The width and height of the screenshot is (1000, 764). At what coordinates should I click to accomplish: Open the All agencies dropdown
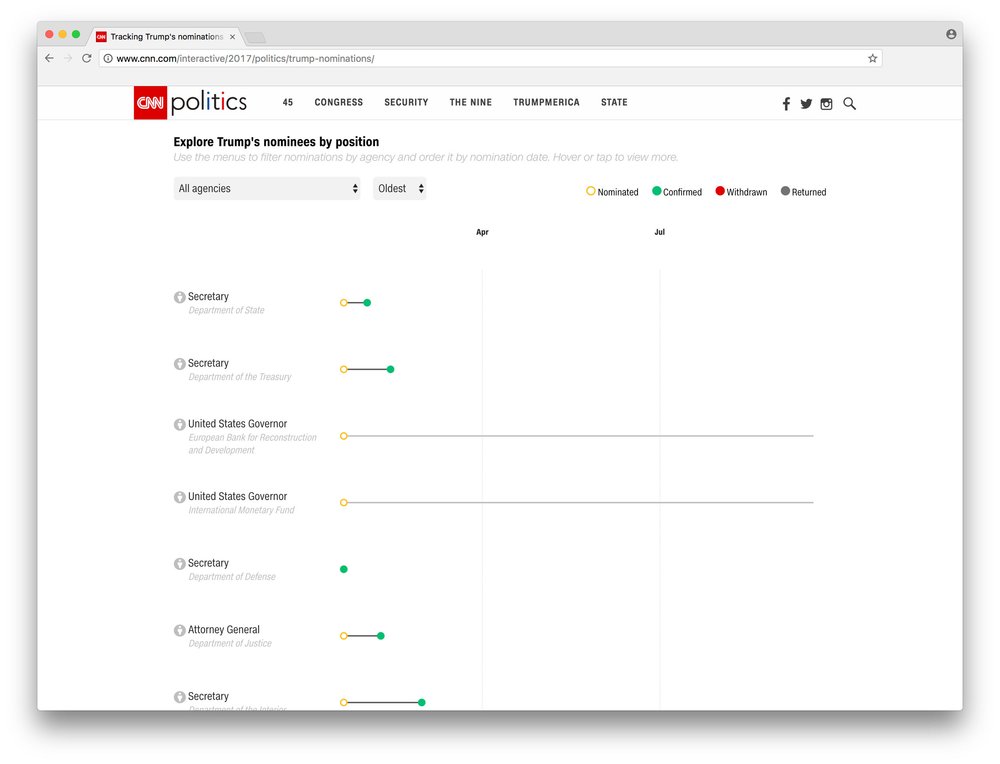pyautogui.click(x=267, y=189)
